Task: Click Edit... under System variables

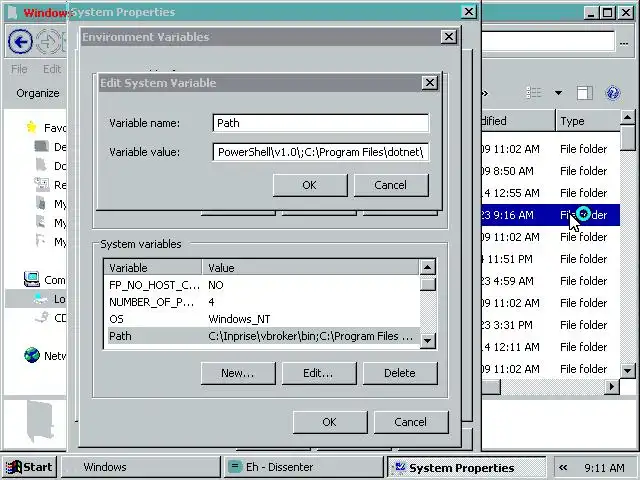Action: (319, 373)
